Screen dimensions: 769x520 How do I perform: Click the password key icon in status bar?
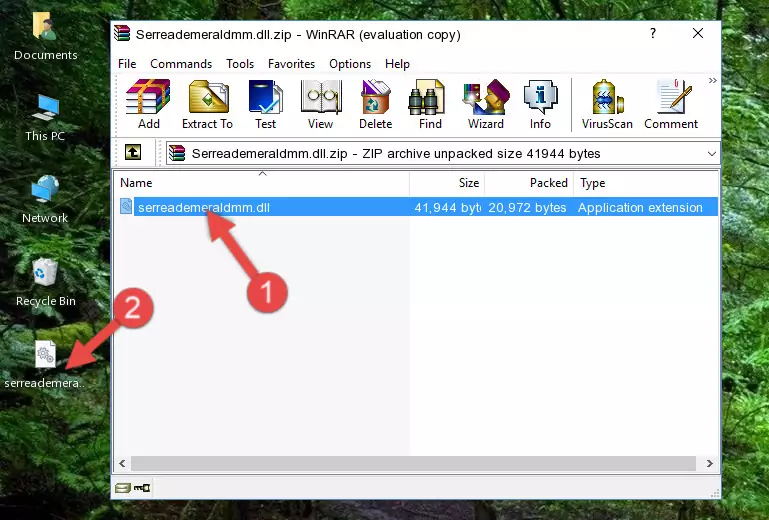[142, 488]
